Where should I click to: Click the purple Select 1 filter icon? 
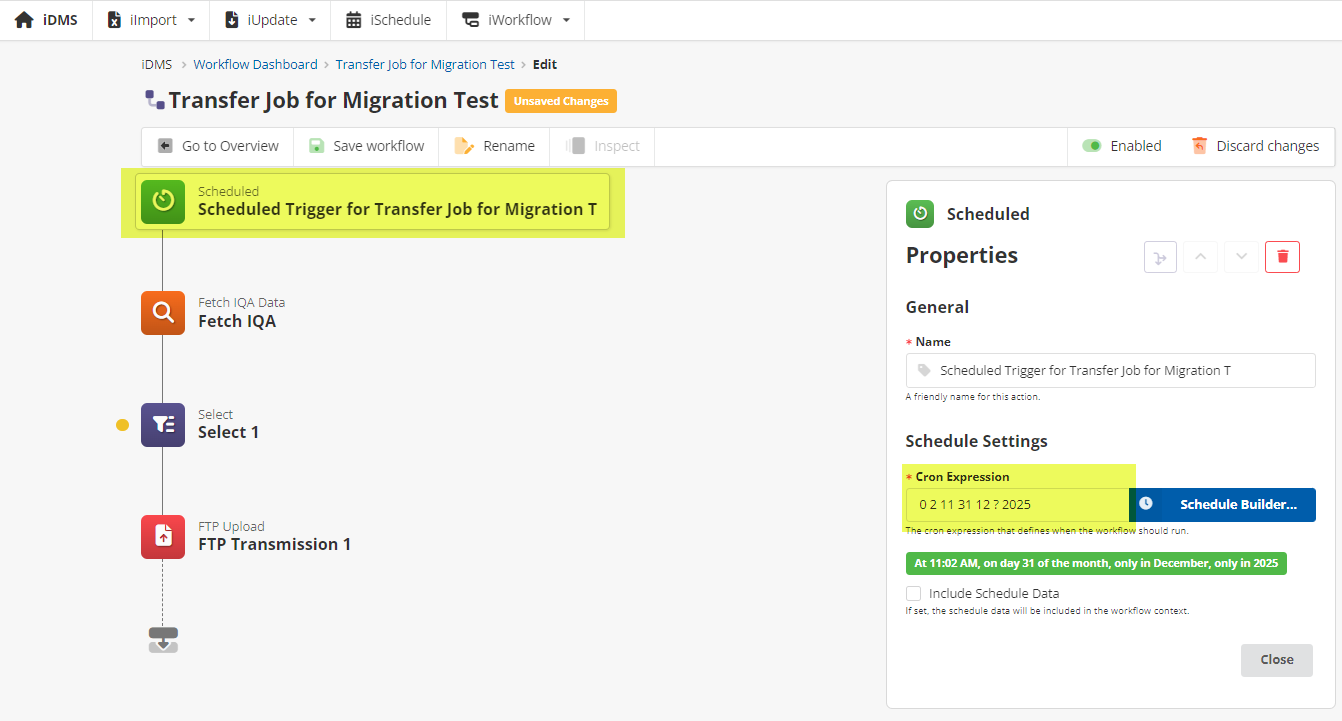pyautogui.click(x=163, y=425)
